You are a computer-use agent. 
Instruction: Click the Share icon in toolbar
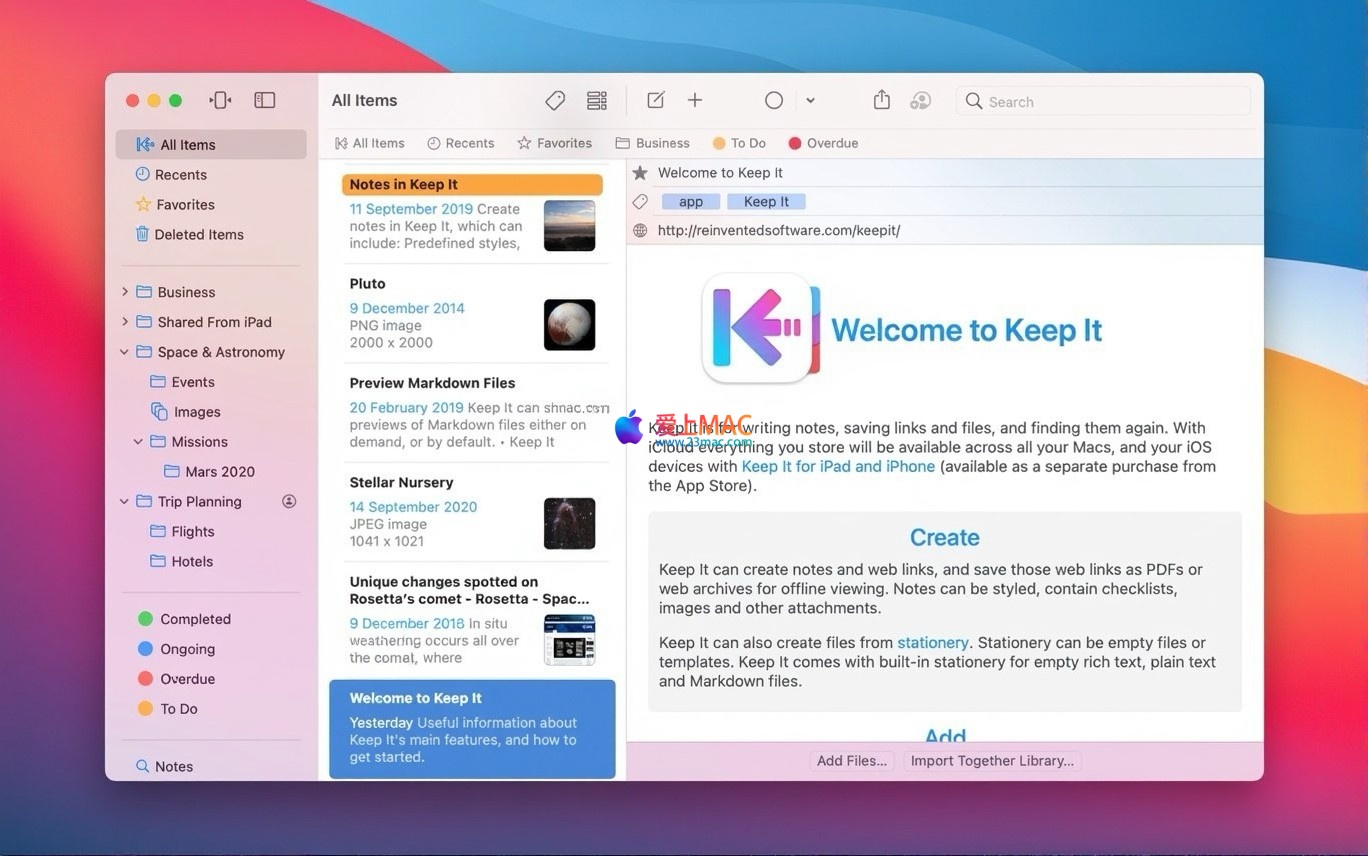[881, 101]
